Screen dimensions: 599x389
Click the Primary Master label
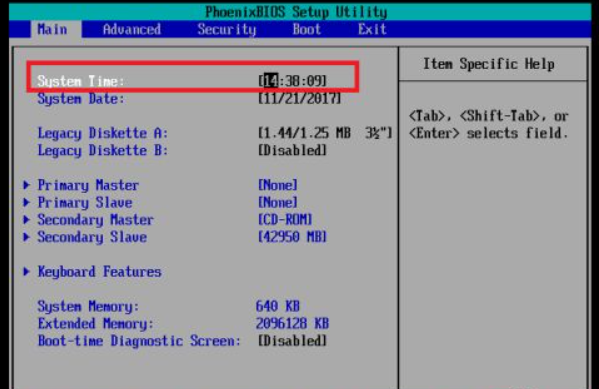pos(88,185)
